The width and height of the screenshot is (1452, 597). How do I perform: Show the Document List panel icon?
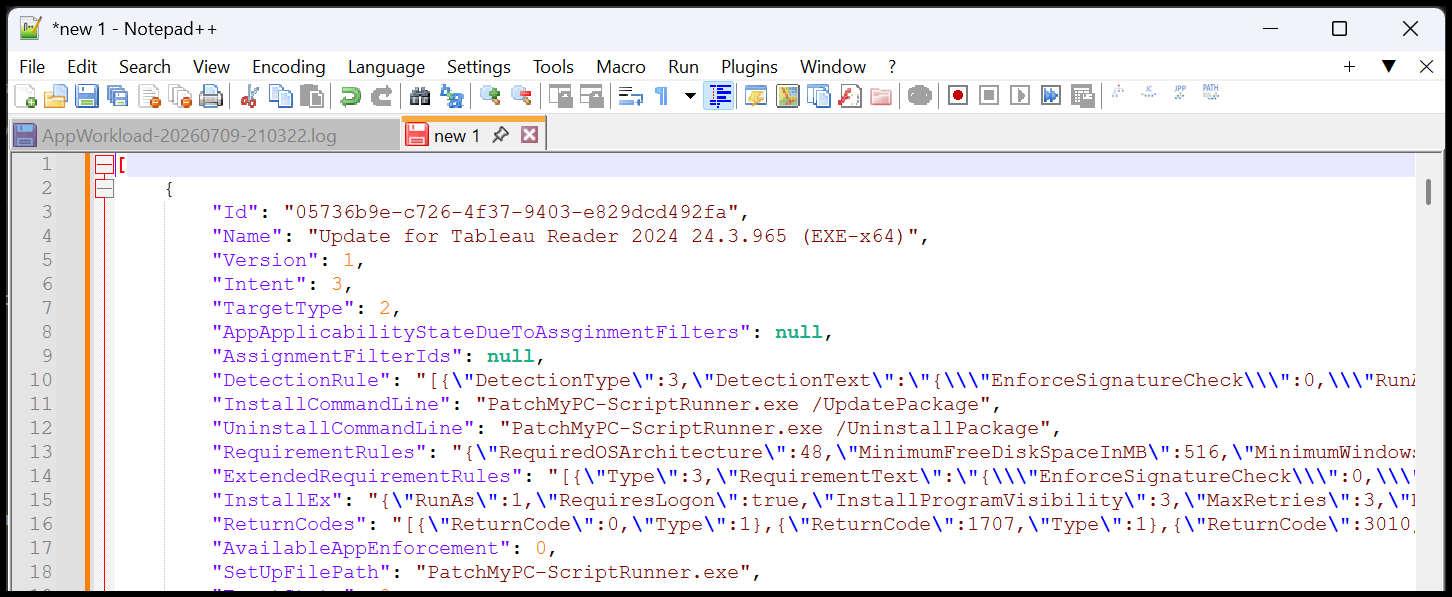(818, 96)
